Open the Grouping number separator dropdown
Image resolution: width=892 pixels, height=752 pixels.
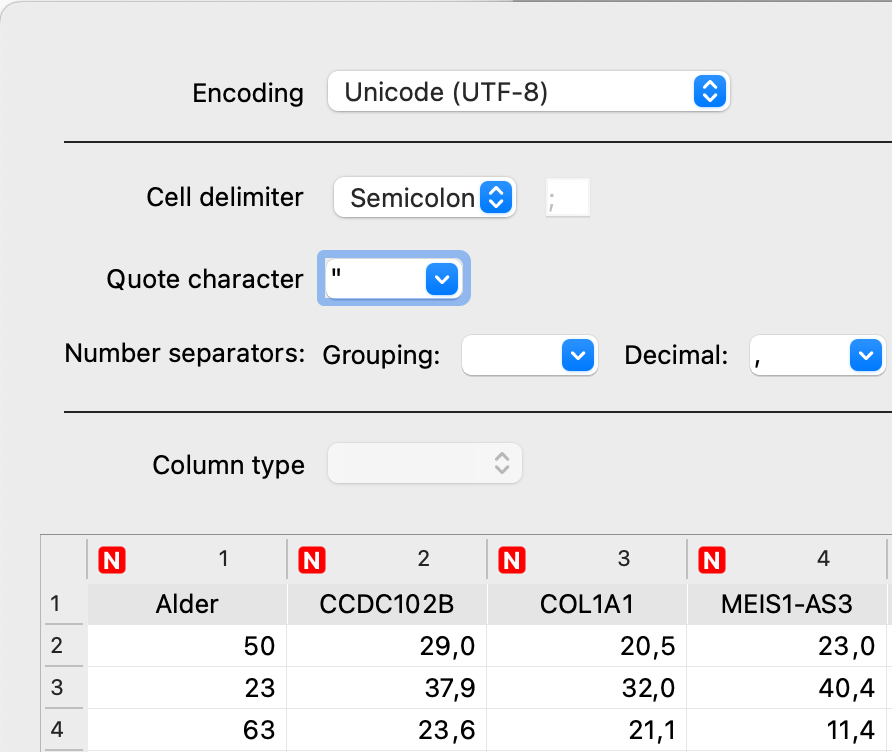576,356
